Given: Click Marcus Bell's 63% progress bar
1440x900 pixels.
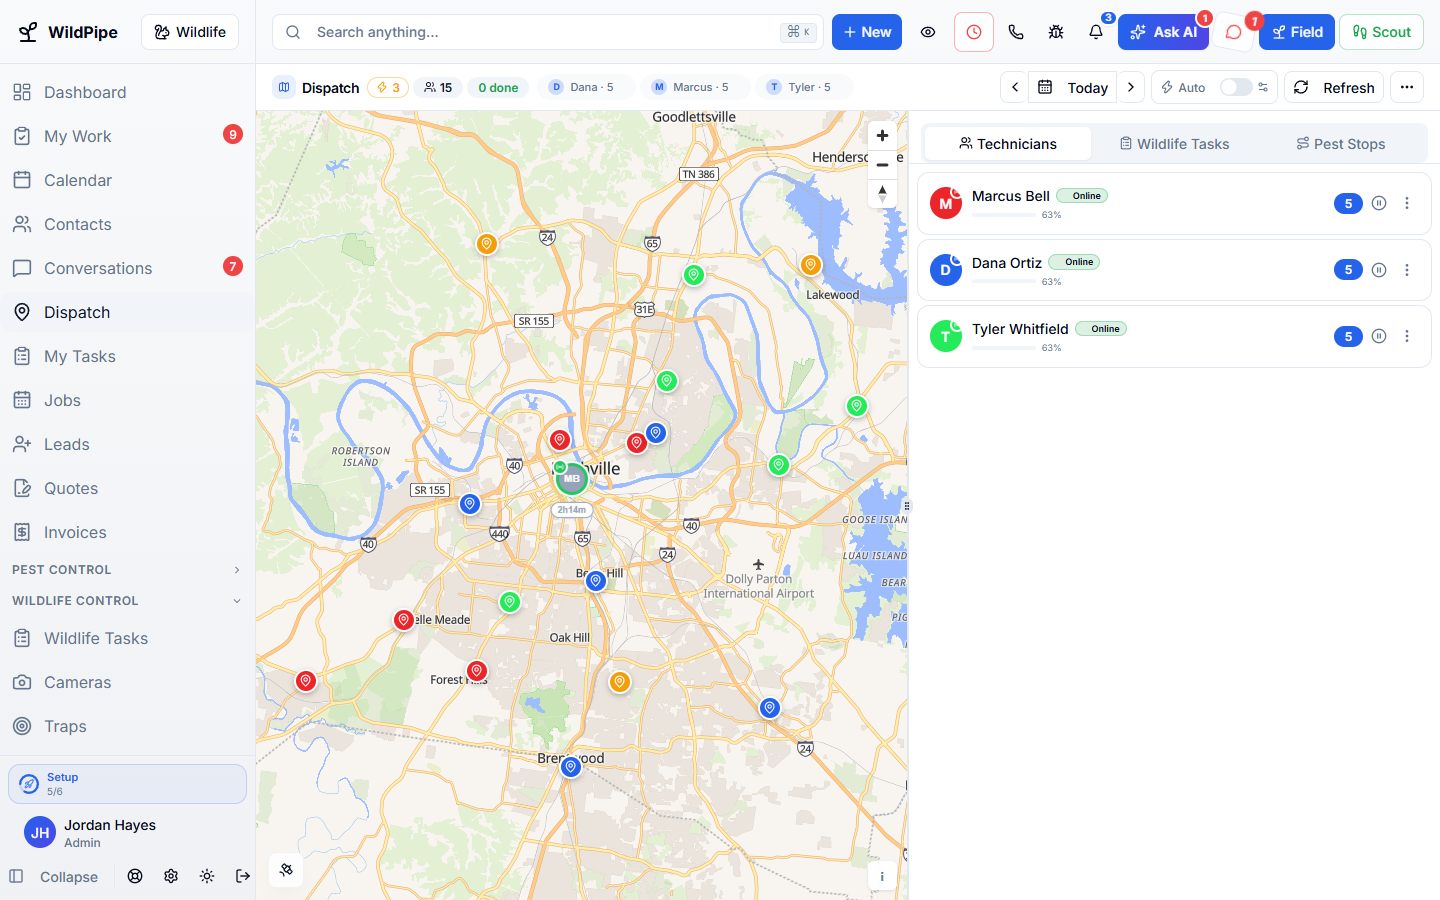Looking at the screenshot, I should 1004,215.
